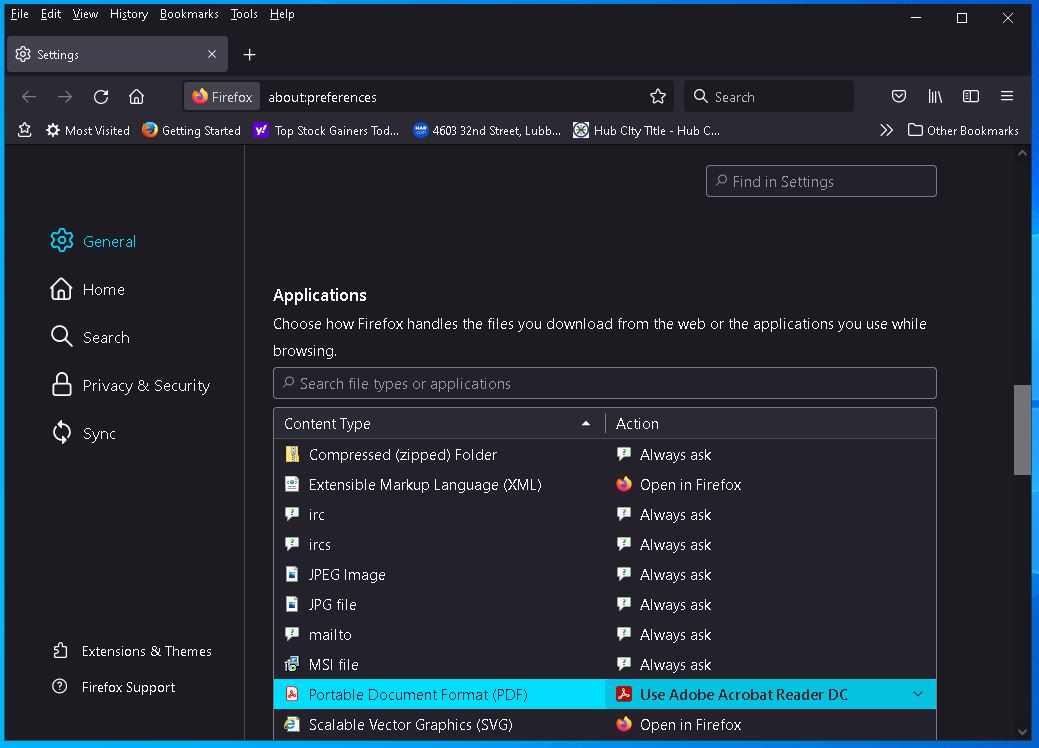This screenshot has width=1039, height=748.
Task: Click the vertical scrollbar thumb in settings
Action: point(1022,430)
